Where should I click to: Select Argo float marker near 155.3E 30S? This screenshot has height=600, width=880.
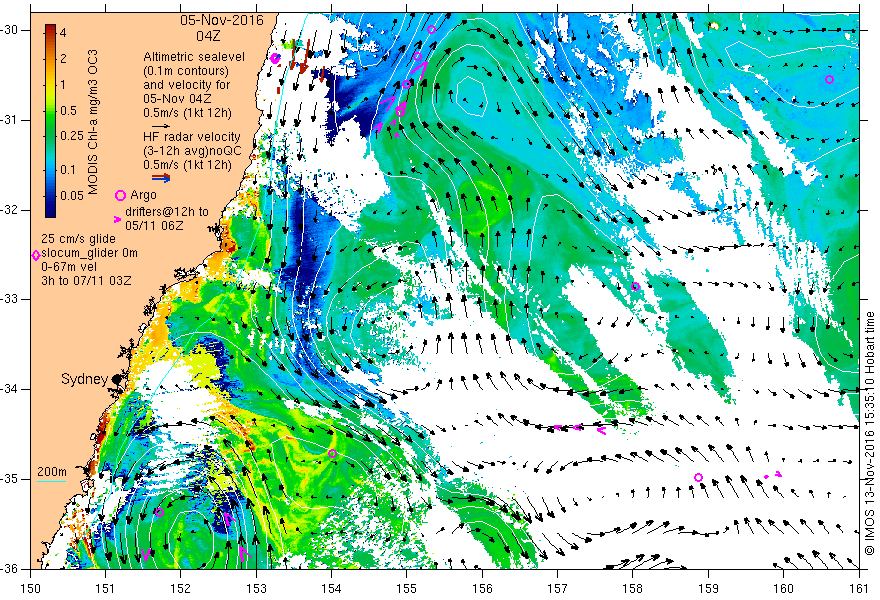(x=431, y=29)
